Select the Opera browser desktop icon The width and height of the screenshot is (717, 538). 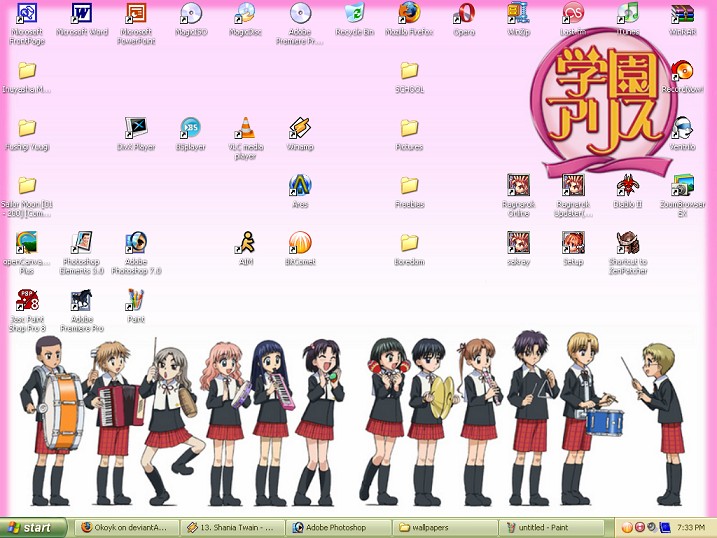(x=464, y=14)
